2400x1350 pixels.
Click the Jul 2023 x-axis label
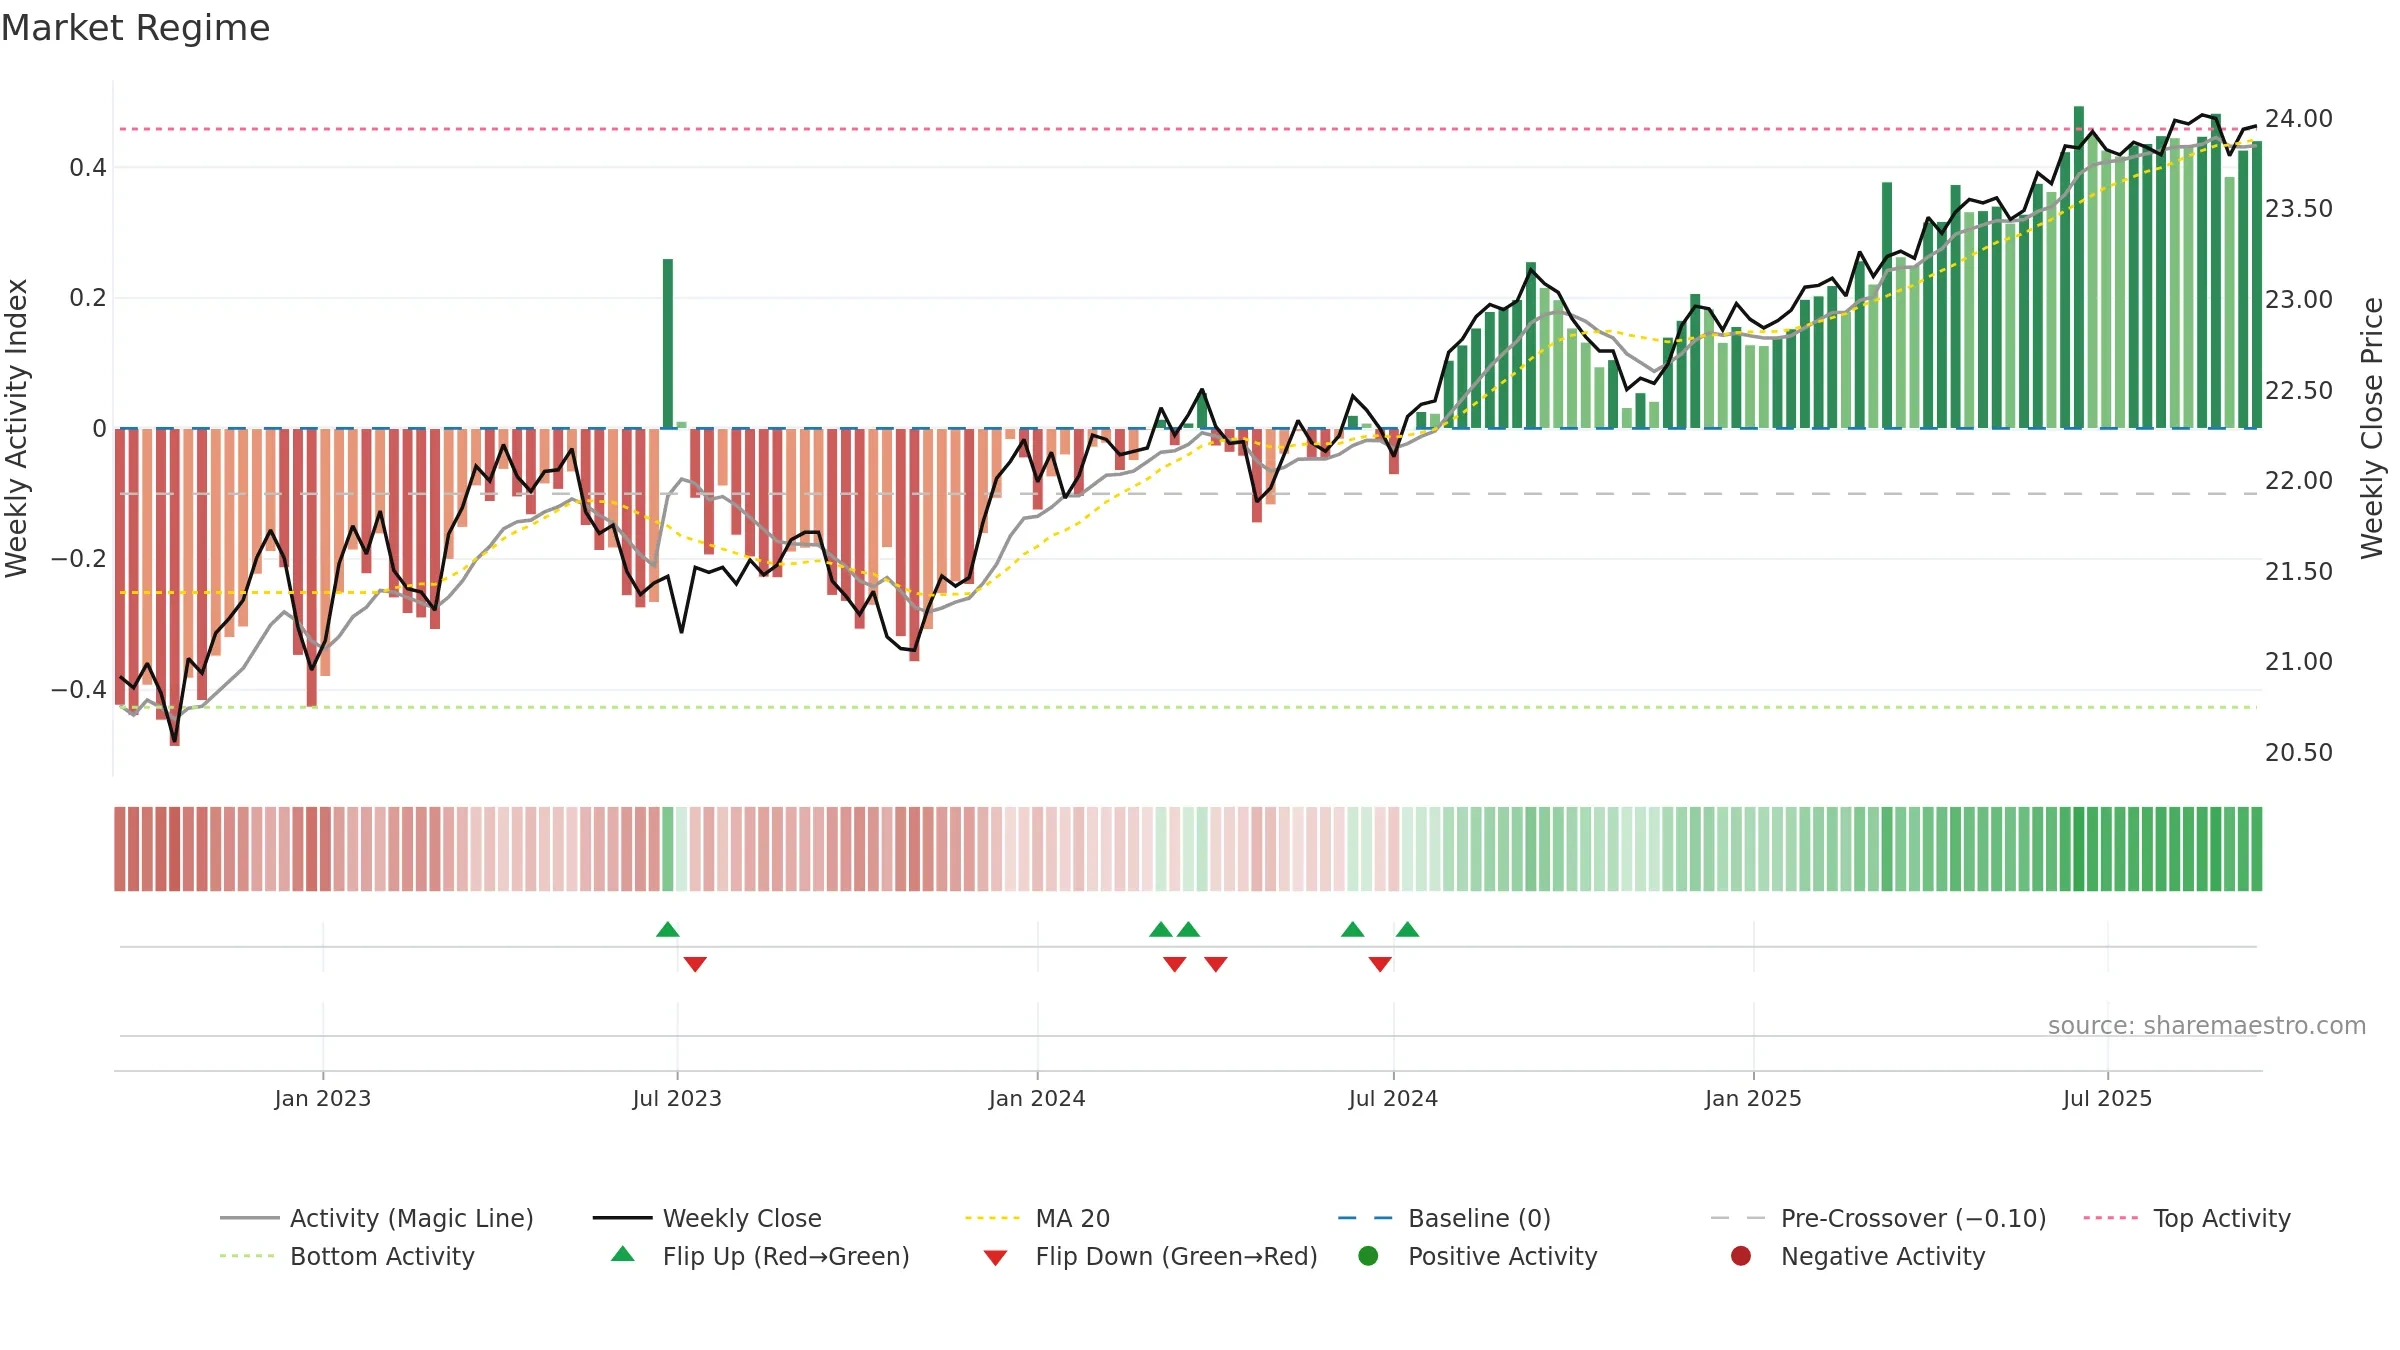pos(677,1098)
